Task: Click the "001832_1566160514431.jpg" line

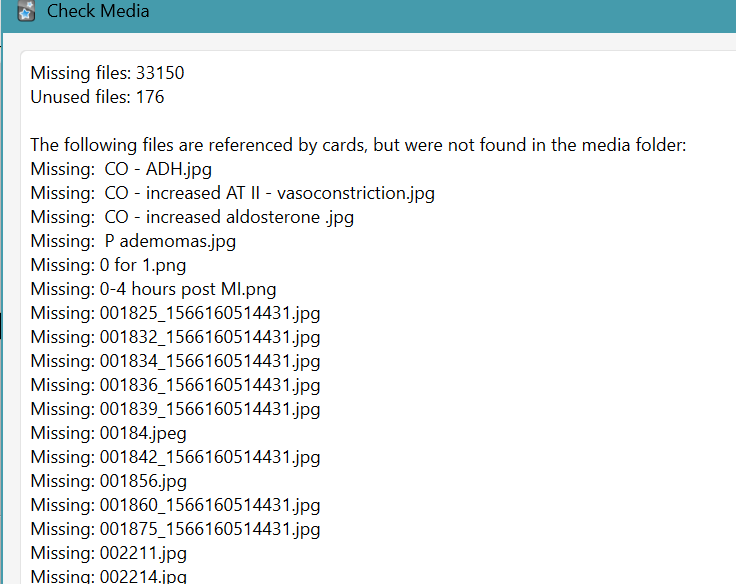Action: 175,337
